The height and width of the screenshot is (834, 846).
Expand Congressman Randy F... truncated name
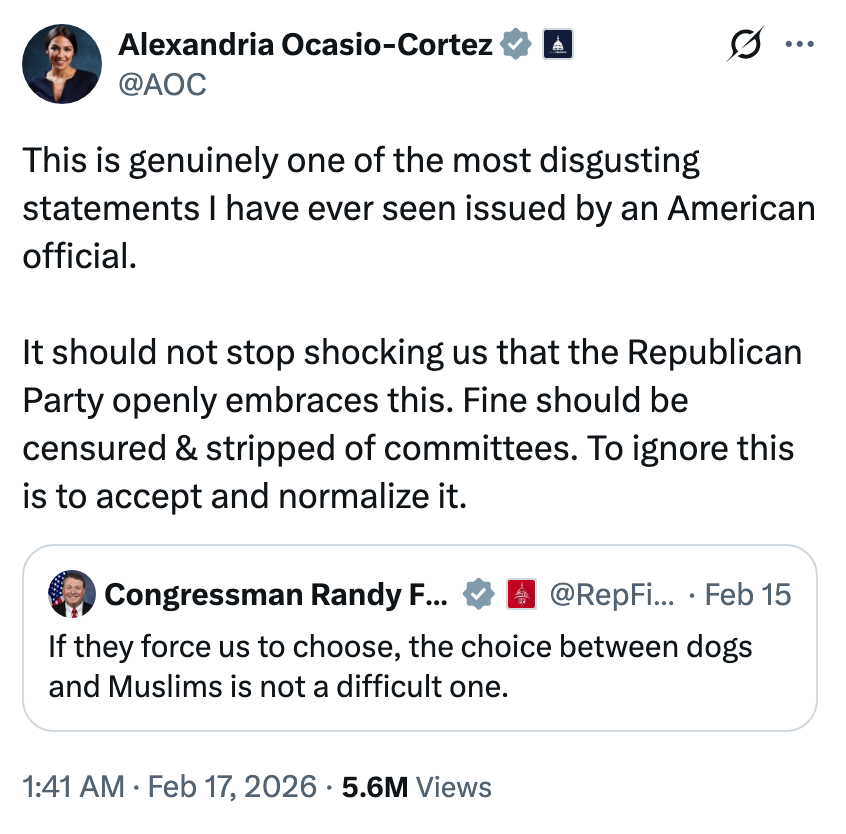click(x=280, y=594)
